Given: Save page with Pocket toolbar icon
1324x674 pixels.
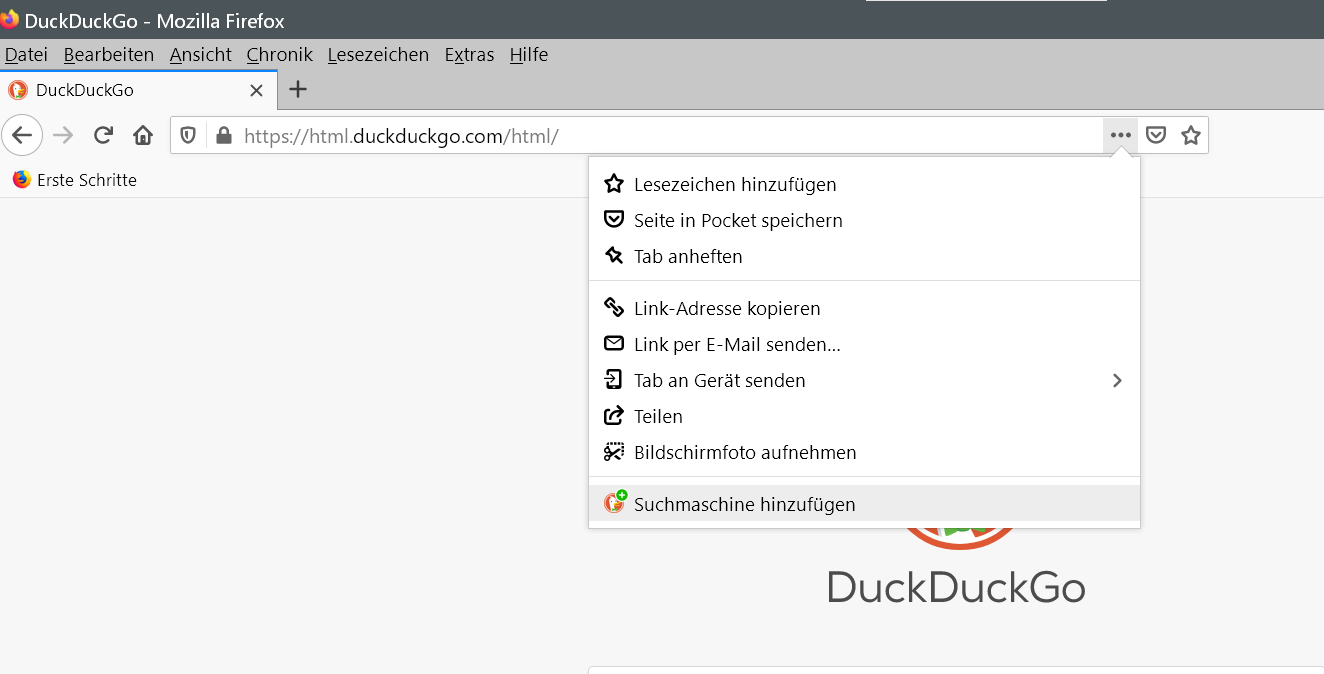Looking at the screenshot, I should coord(1156,135).
